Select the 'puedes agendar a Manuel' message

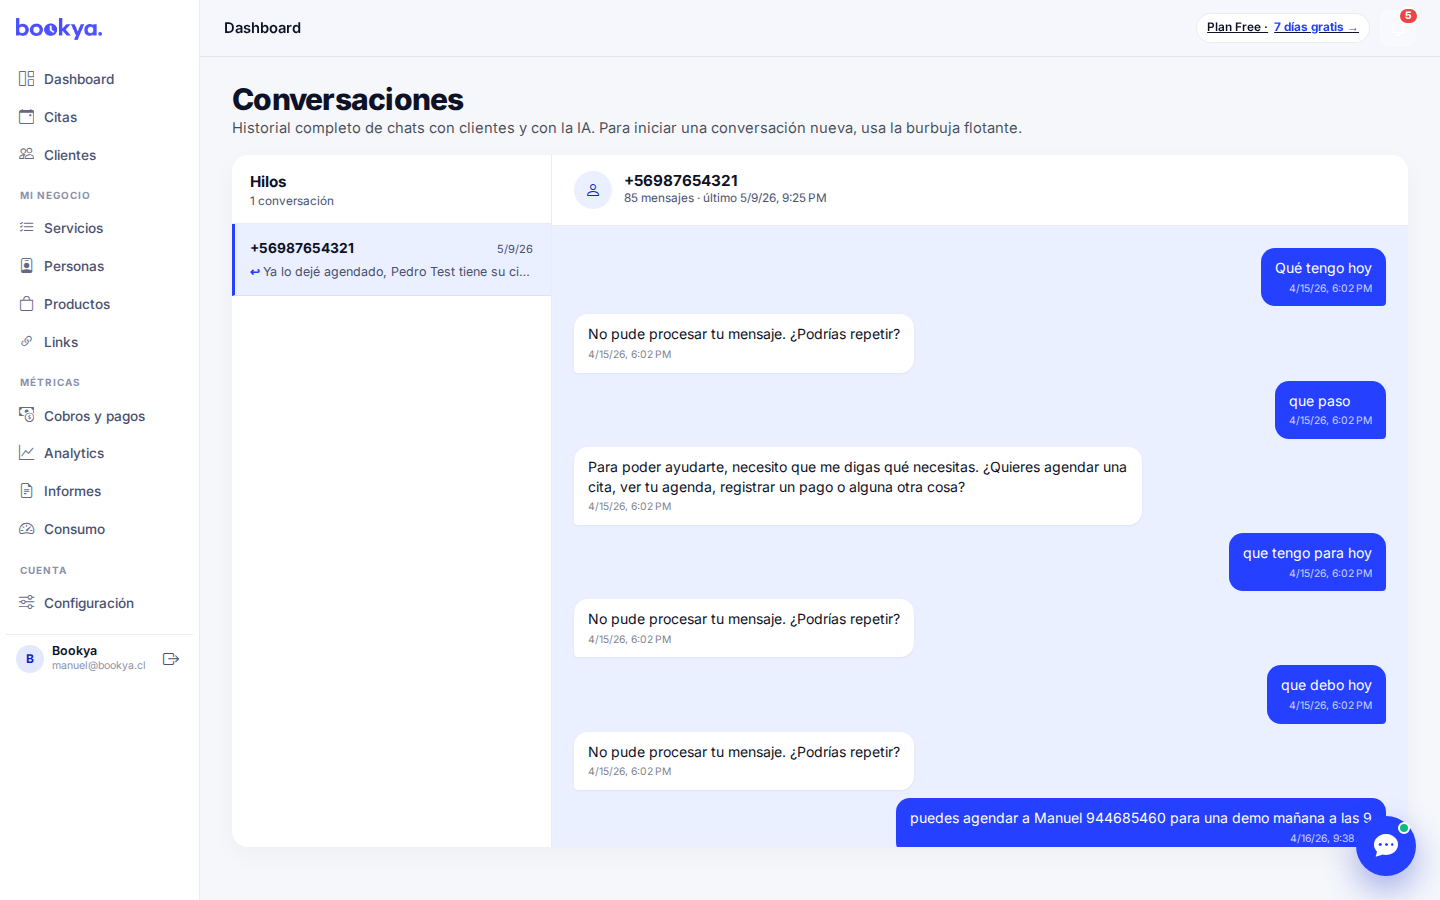(x=1140, y=823)
